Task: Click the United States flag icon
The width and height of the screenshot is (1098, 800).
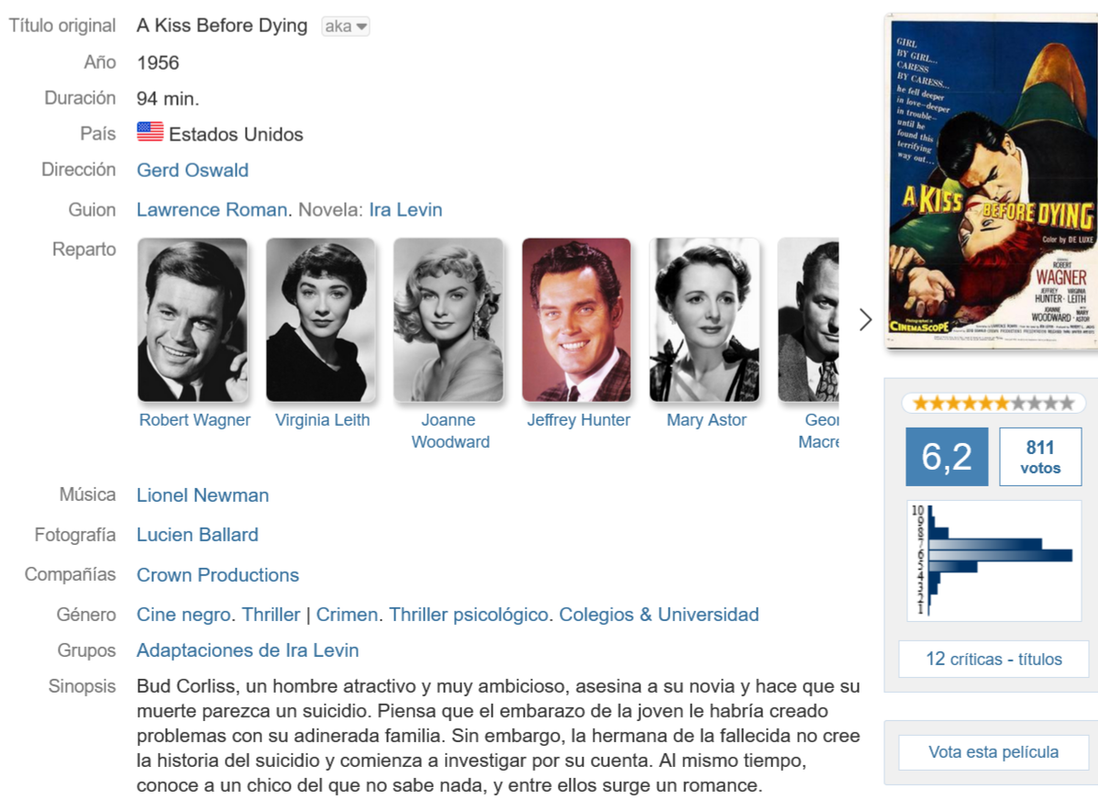Action: pos(150,132)
